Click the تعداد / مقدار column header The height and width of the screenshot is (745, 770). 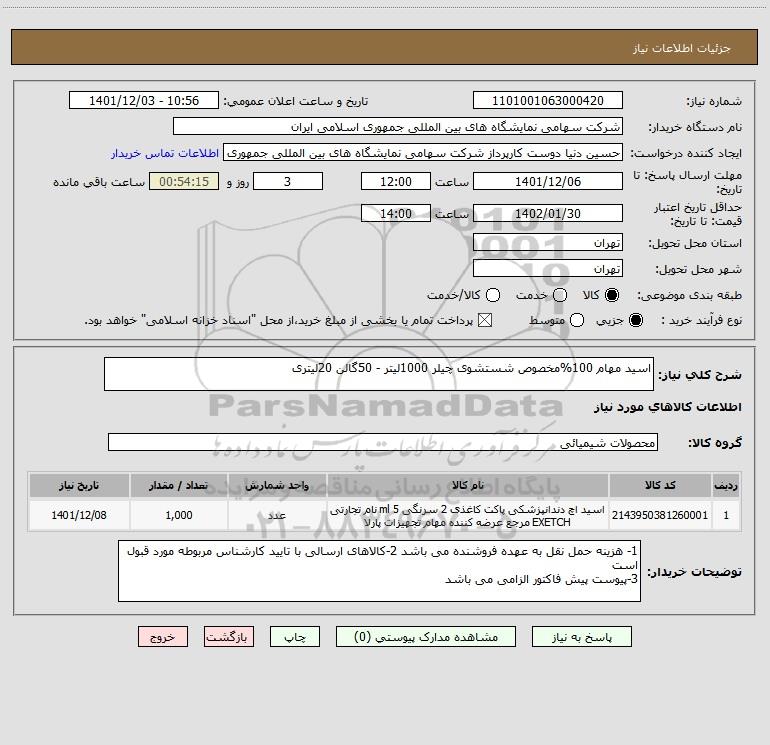click(179, 485)
